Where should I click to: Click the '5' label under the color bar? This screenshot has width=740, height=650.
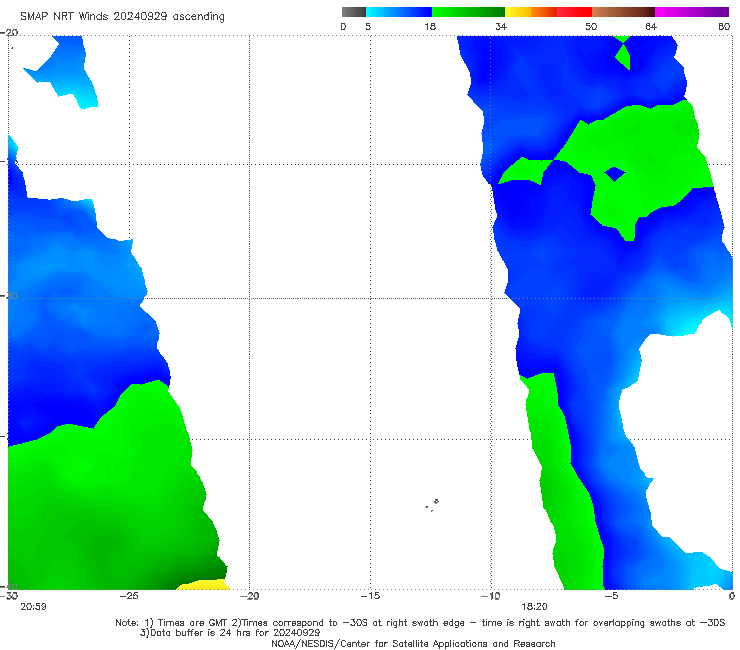coord(368,26)
